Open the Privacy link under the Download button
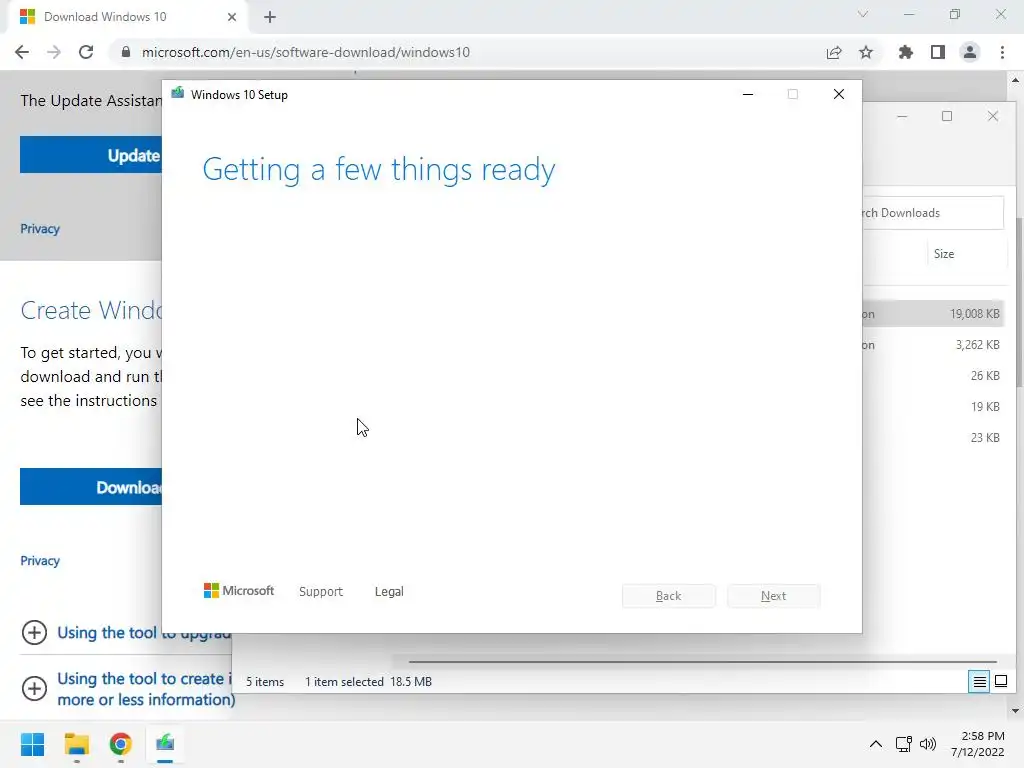 click(x=40, y=560)
